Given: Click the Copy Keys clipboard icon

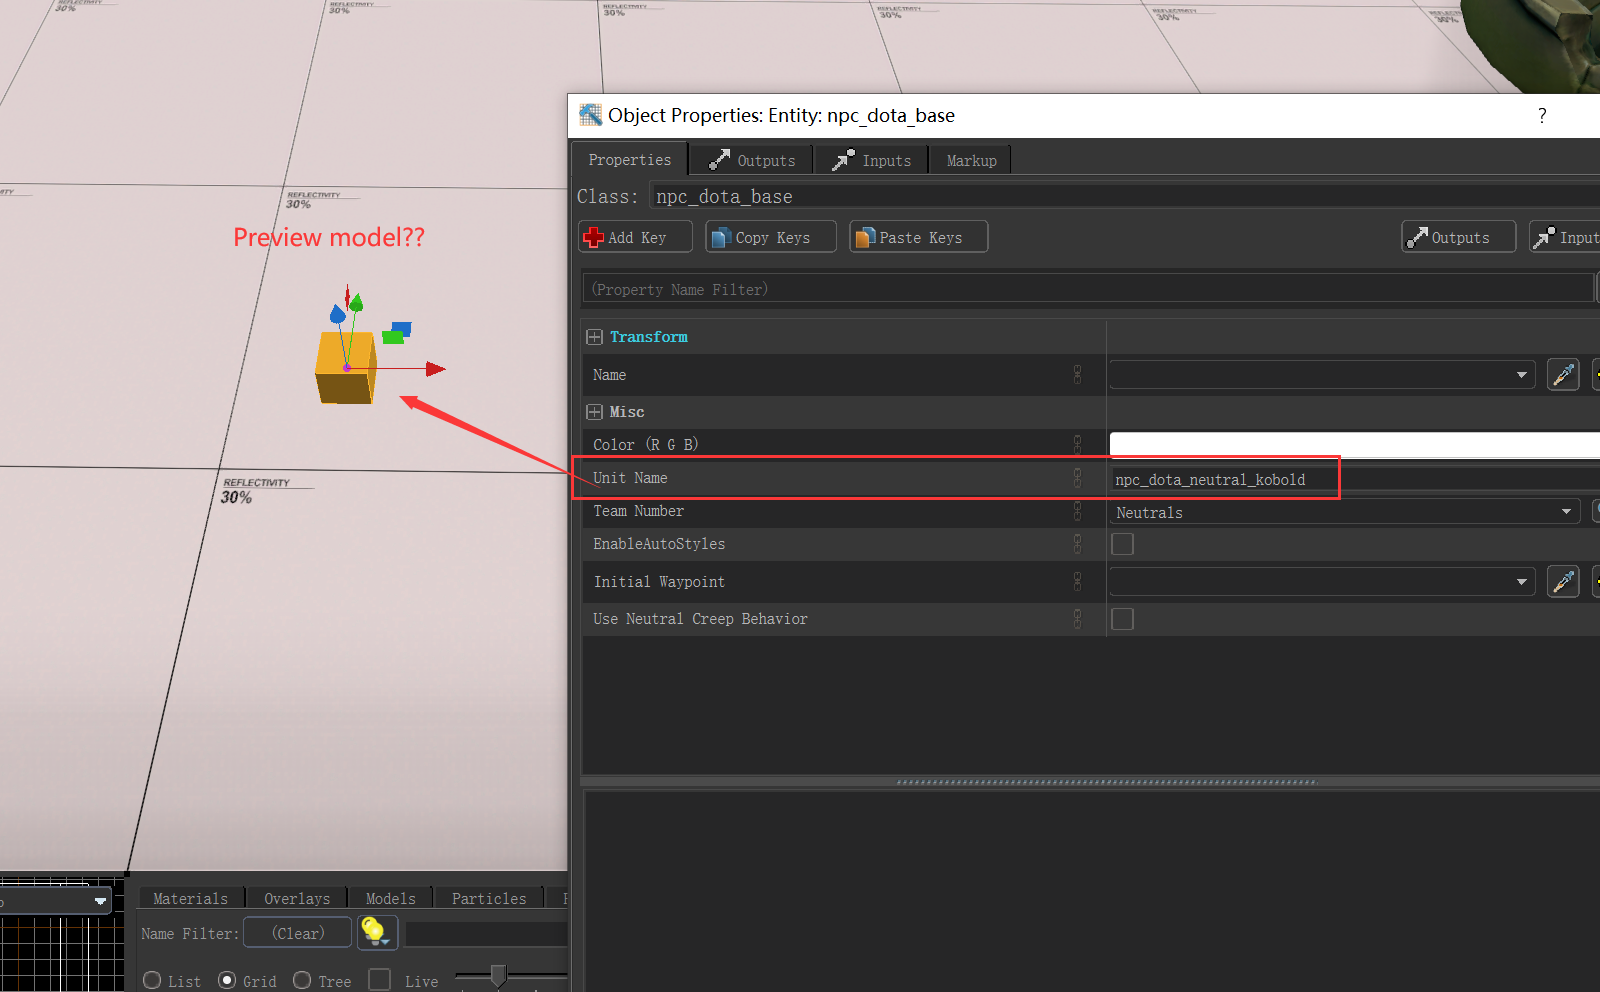Looking at the screenshot, I should coord(722,237).
